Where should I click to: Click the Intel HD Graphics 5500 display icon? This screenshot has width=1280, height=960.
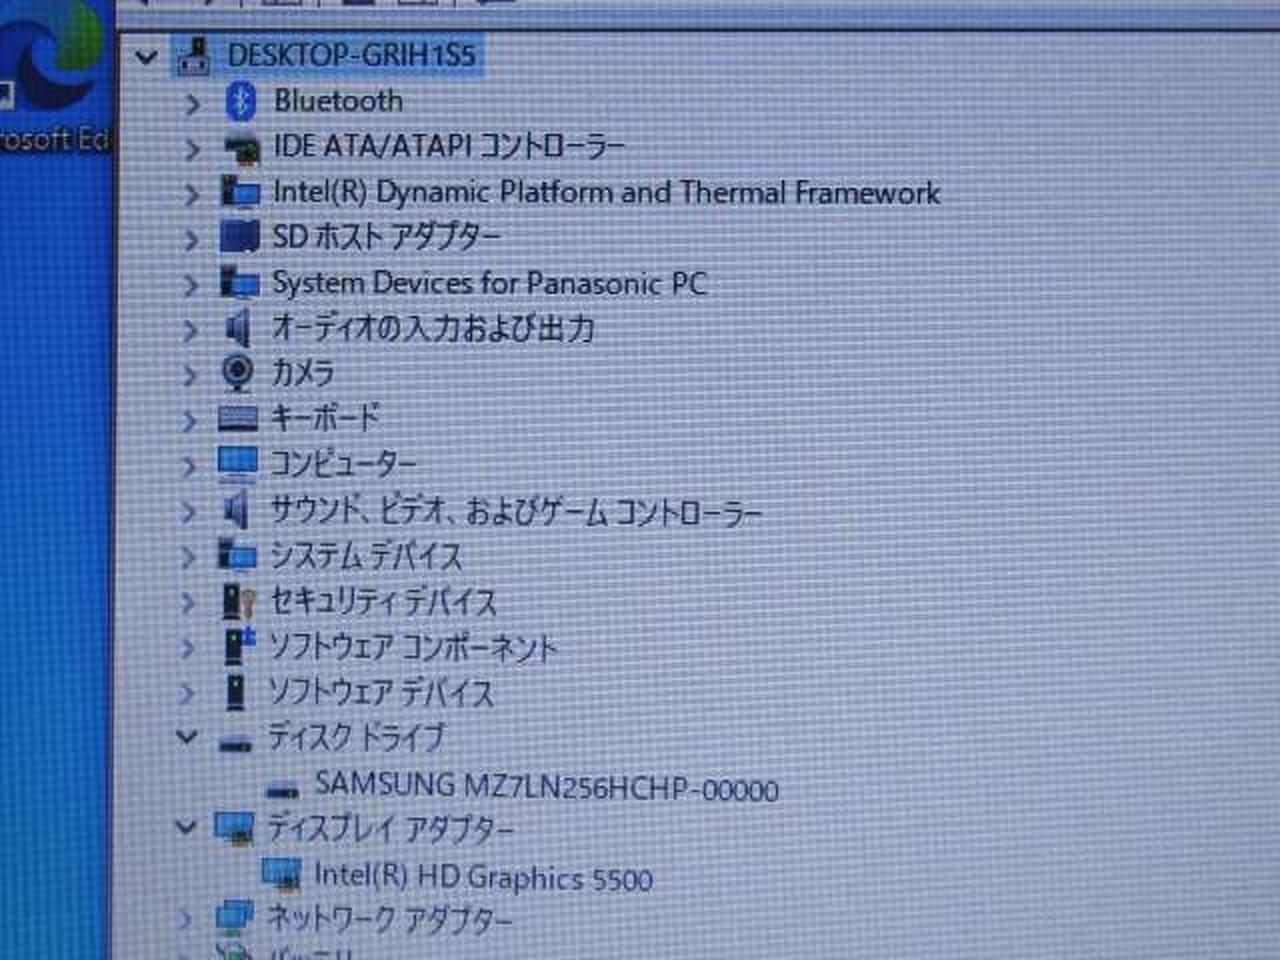(x=281, y=875)
